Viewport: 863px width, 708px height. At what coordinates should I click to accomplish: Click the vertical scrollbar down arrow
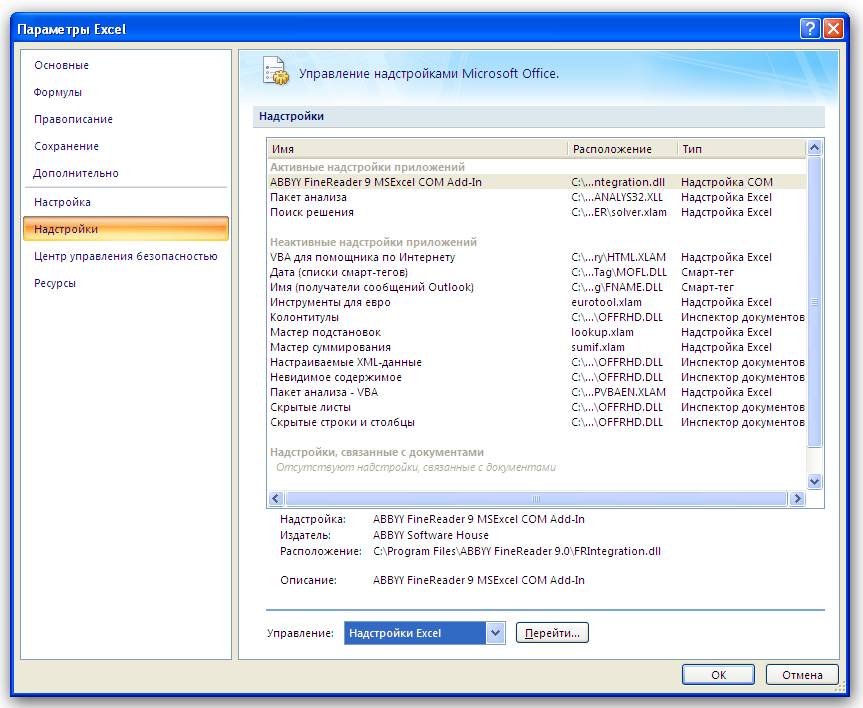coord(815,481)
